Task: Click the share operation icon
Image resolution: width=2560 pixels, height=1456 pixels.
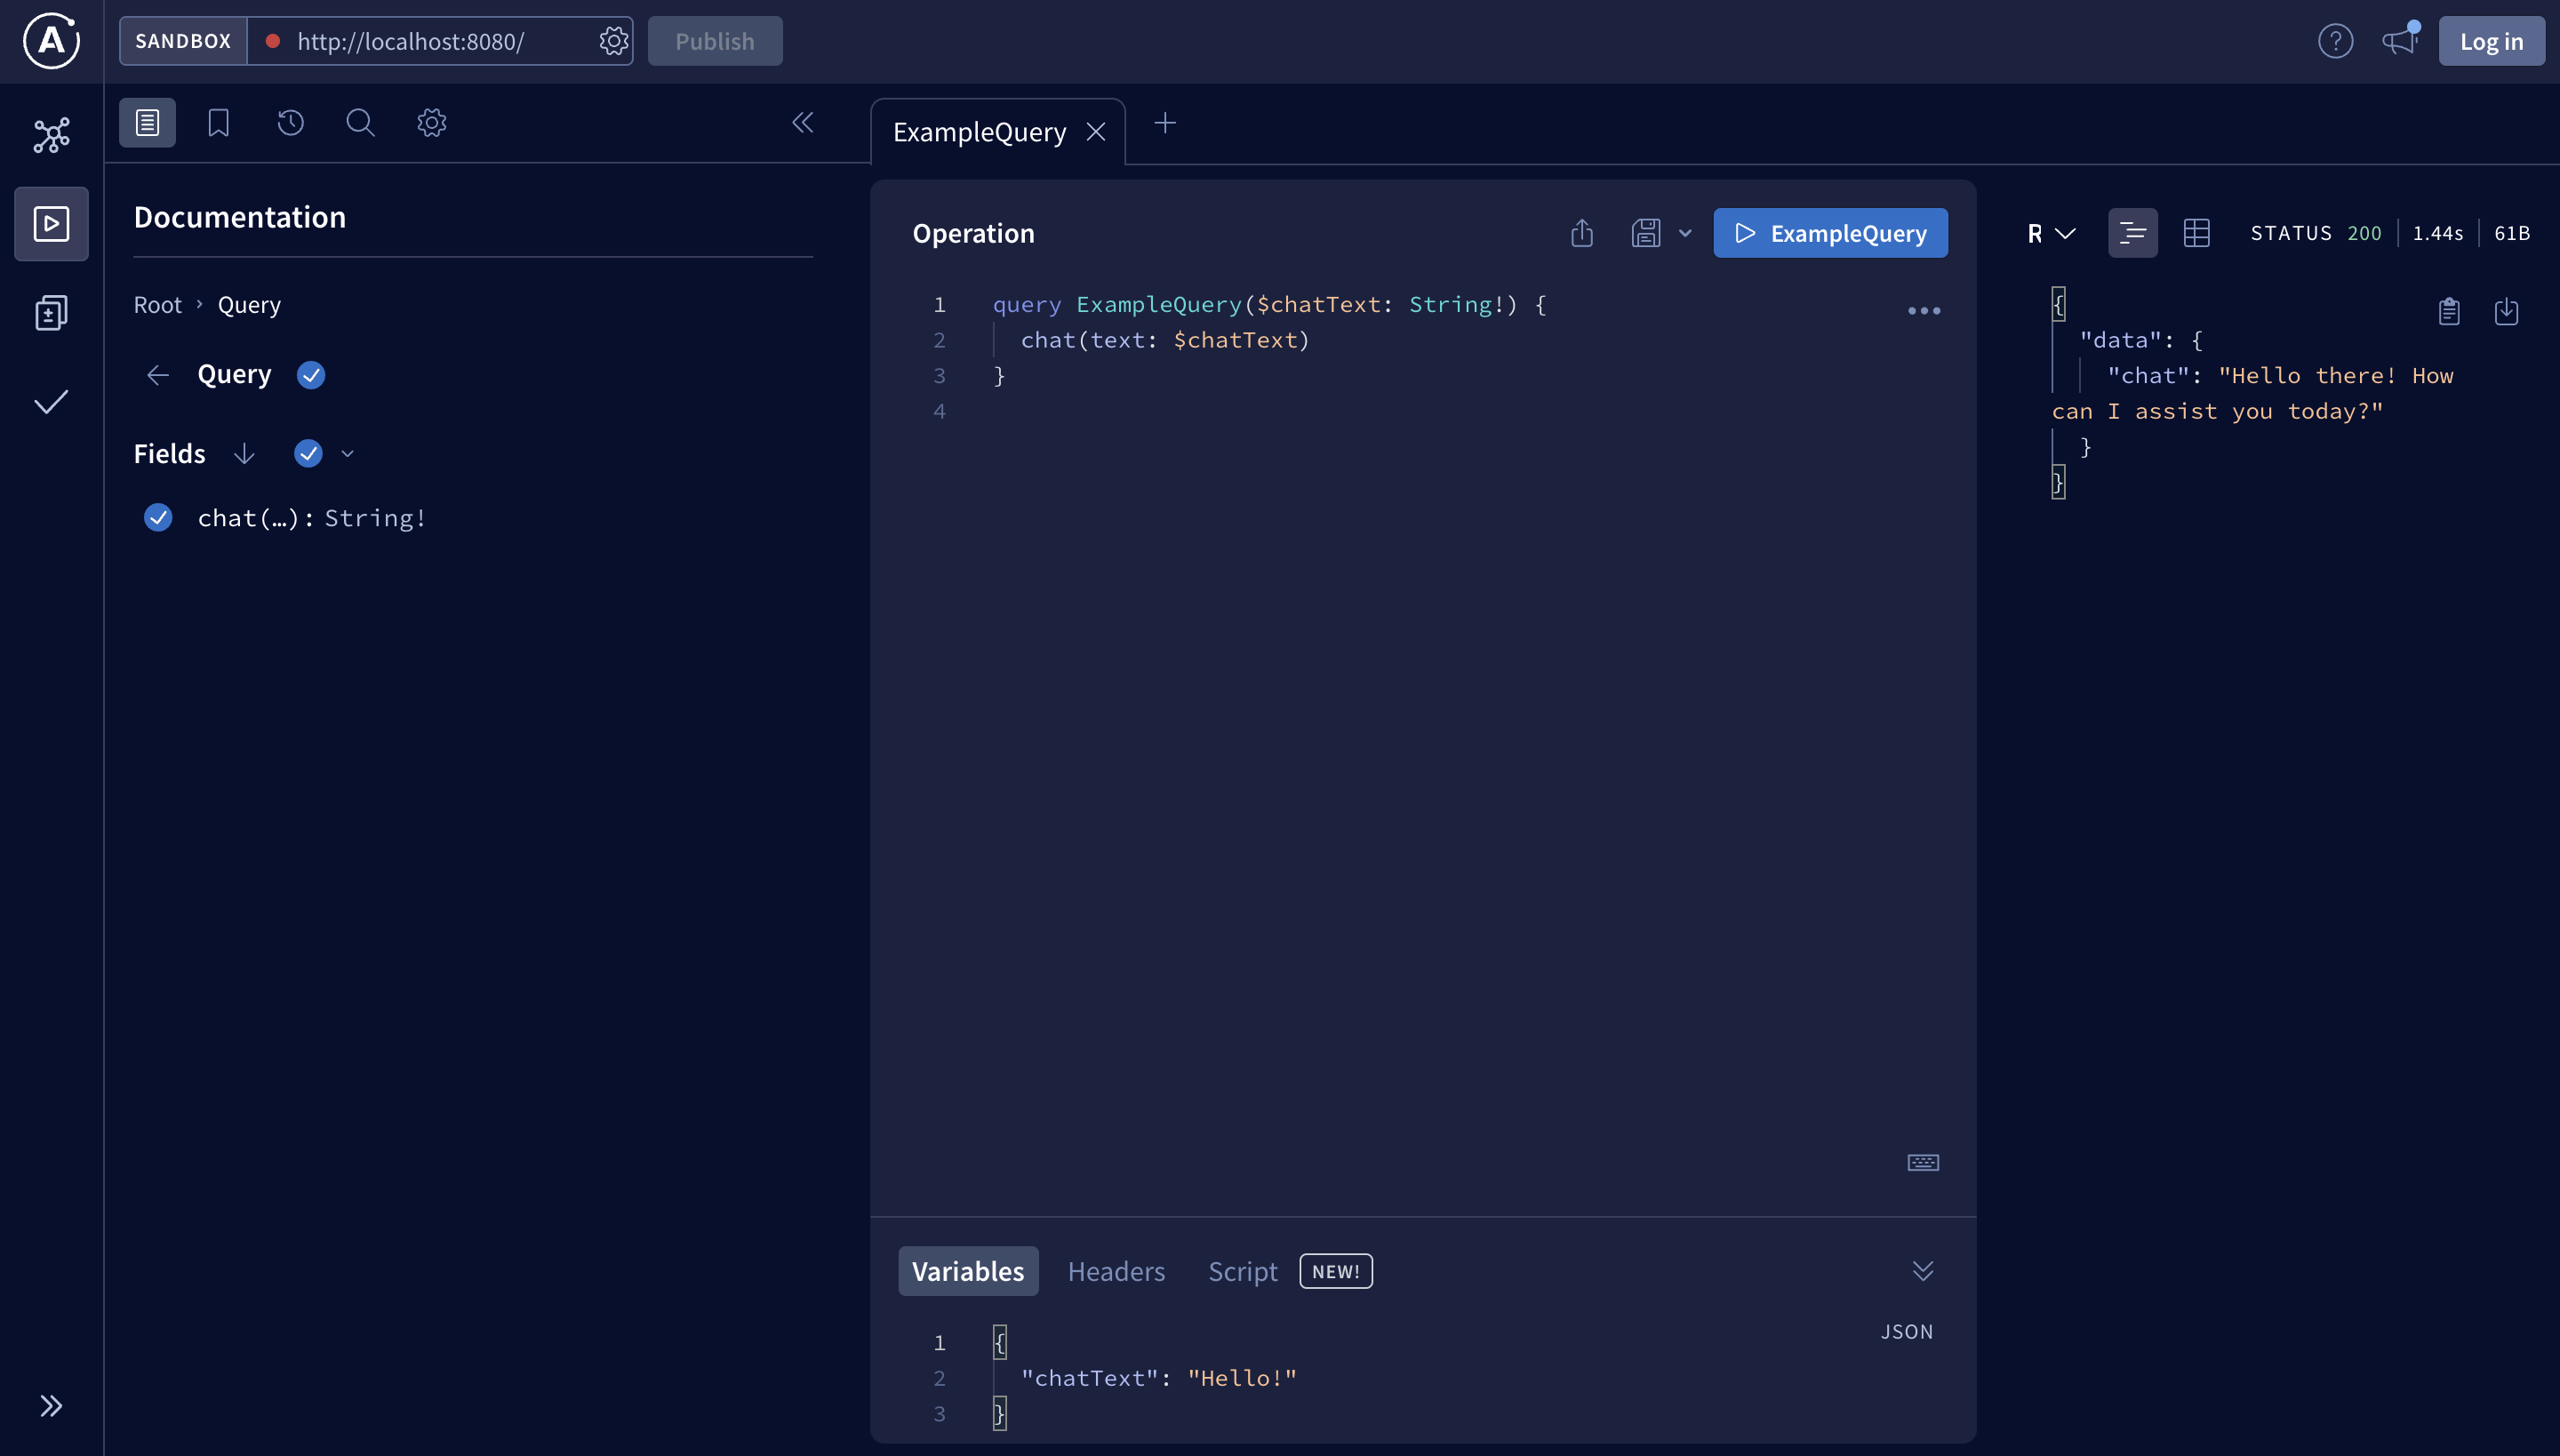Action: pyautogui.click(x=1582, y=233)
